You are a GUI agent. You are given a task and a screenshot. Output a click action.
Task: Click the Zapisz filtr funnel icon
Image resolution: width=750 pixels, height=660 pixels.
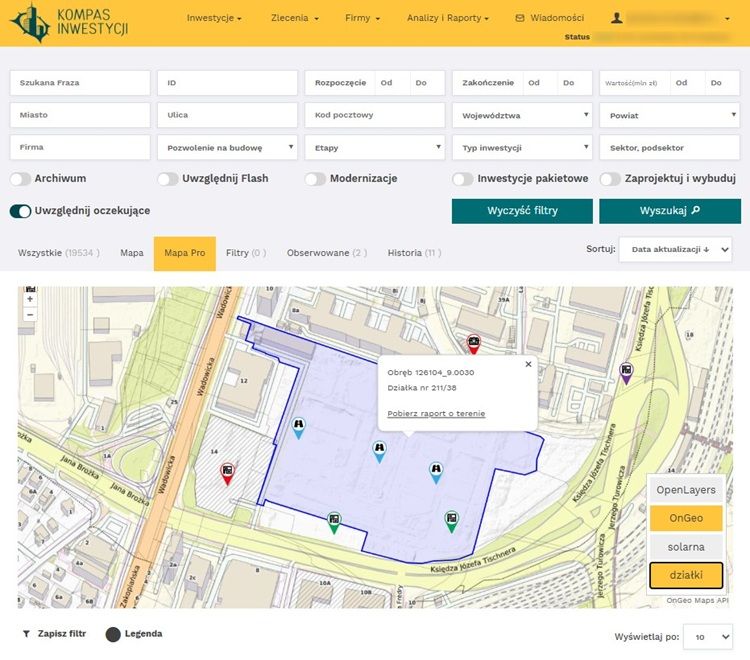tap(26, 634)
